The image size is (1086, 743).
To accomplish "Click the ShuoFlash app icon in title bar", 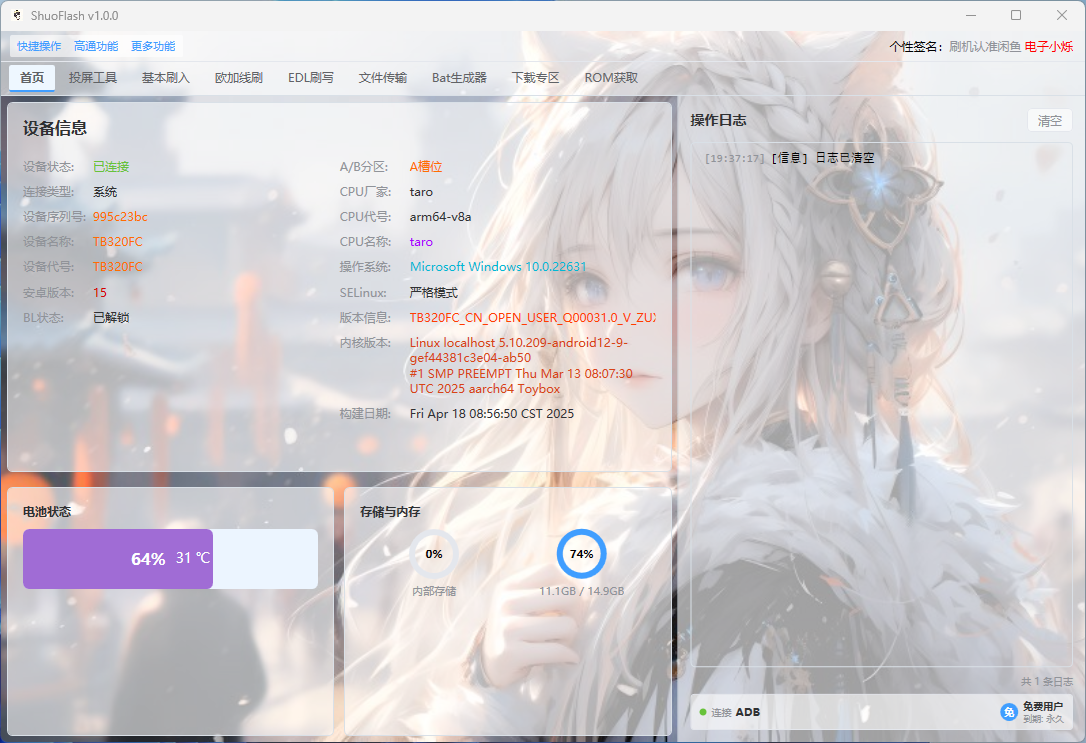I will tap(17, 15).
